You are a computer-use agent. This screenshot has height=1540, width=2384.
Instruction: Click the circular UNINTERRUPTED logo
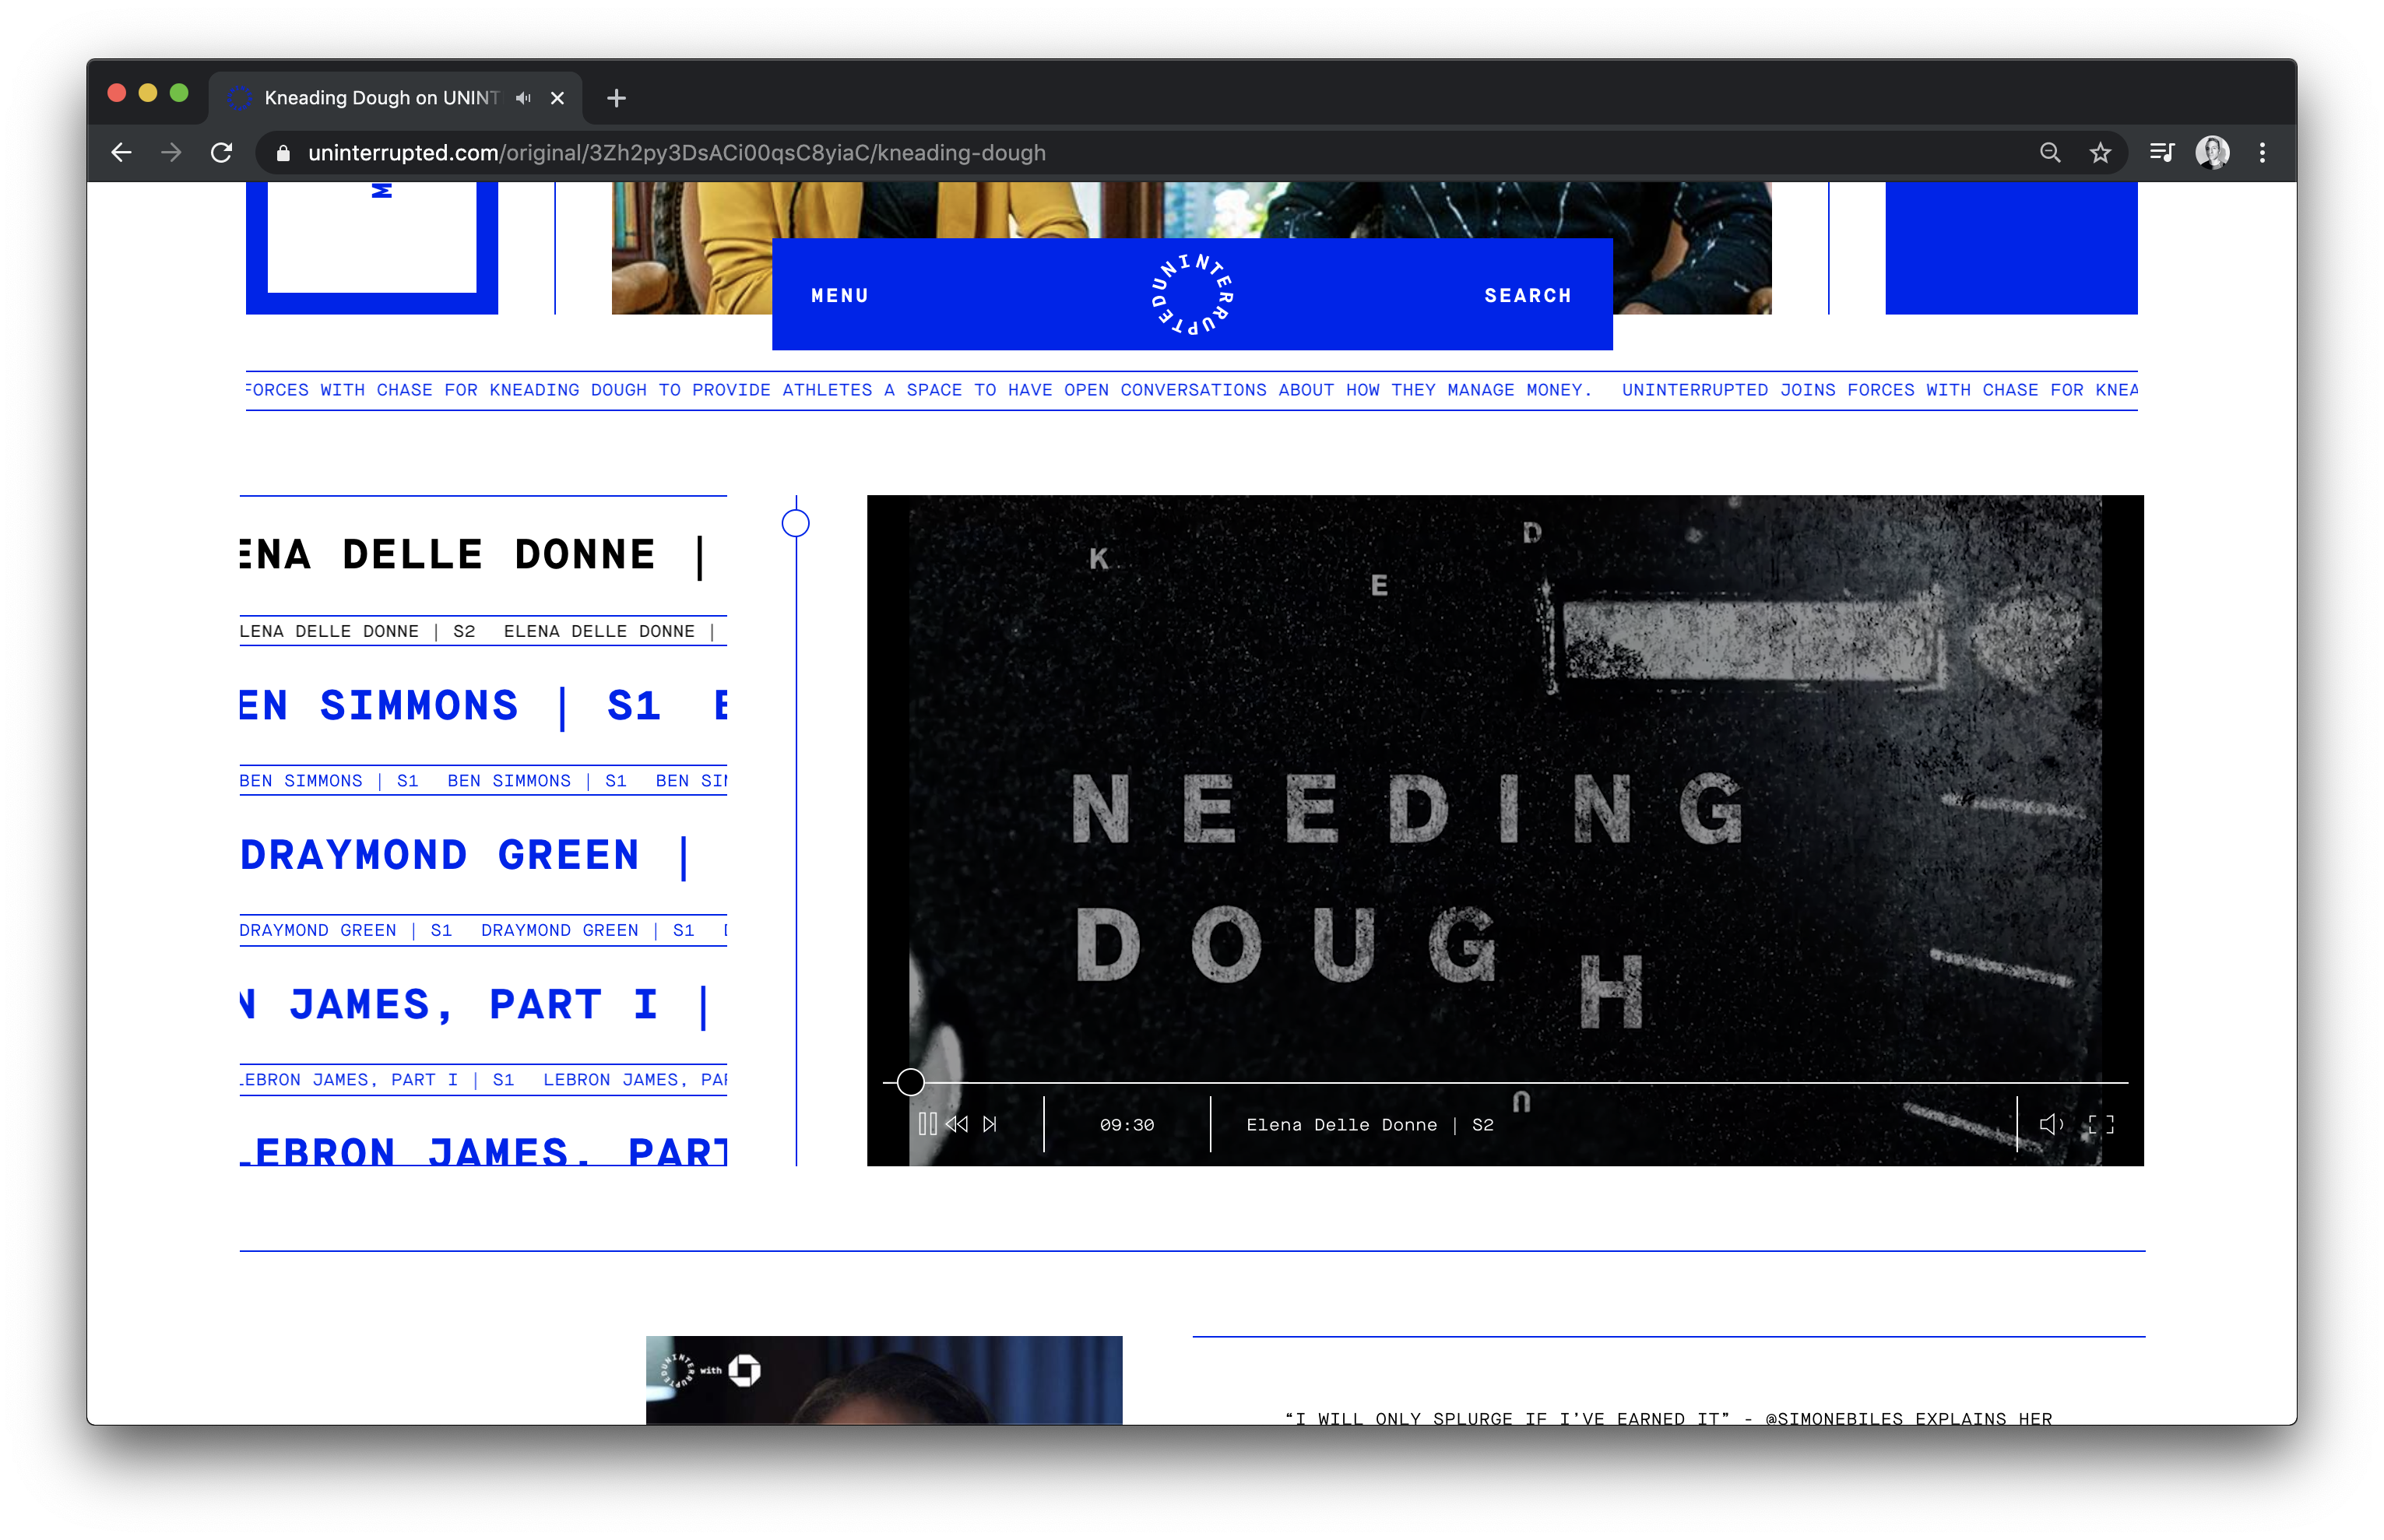[1192, 294]
